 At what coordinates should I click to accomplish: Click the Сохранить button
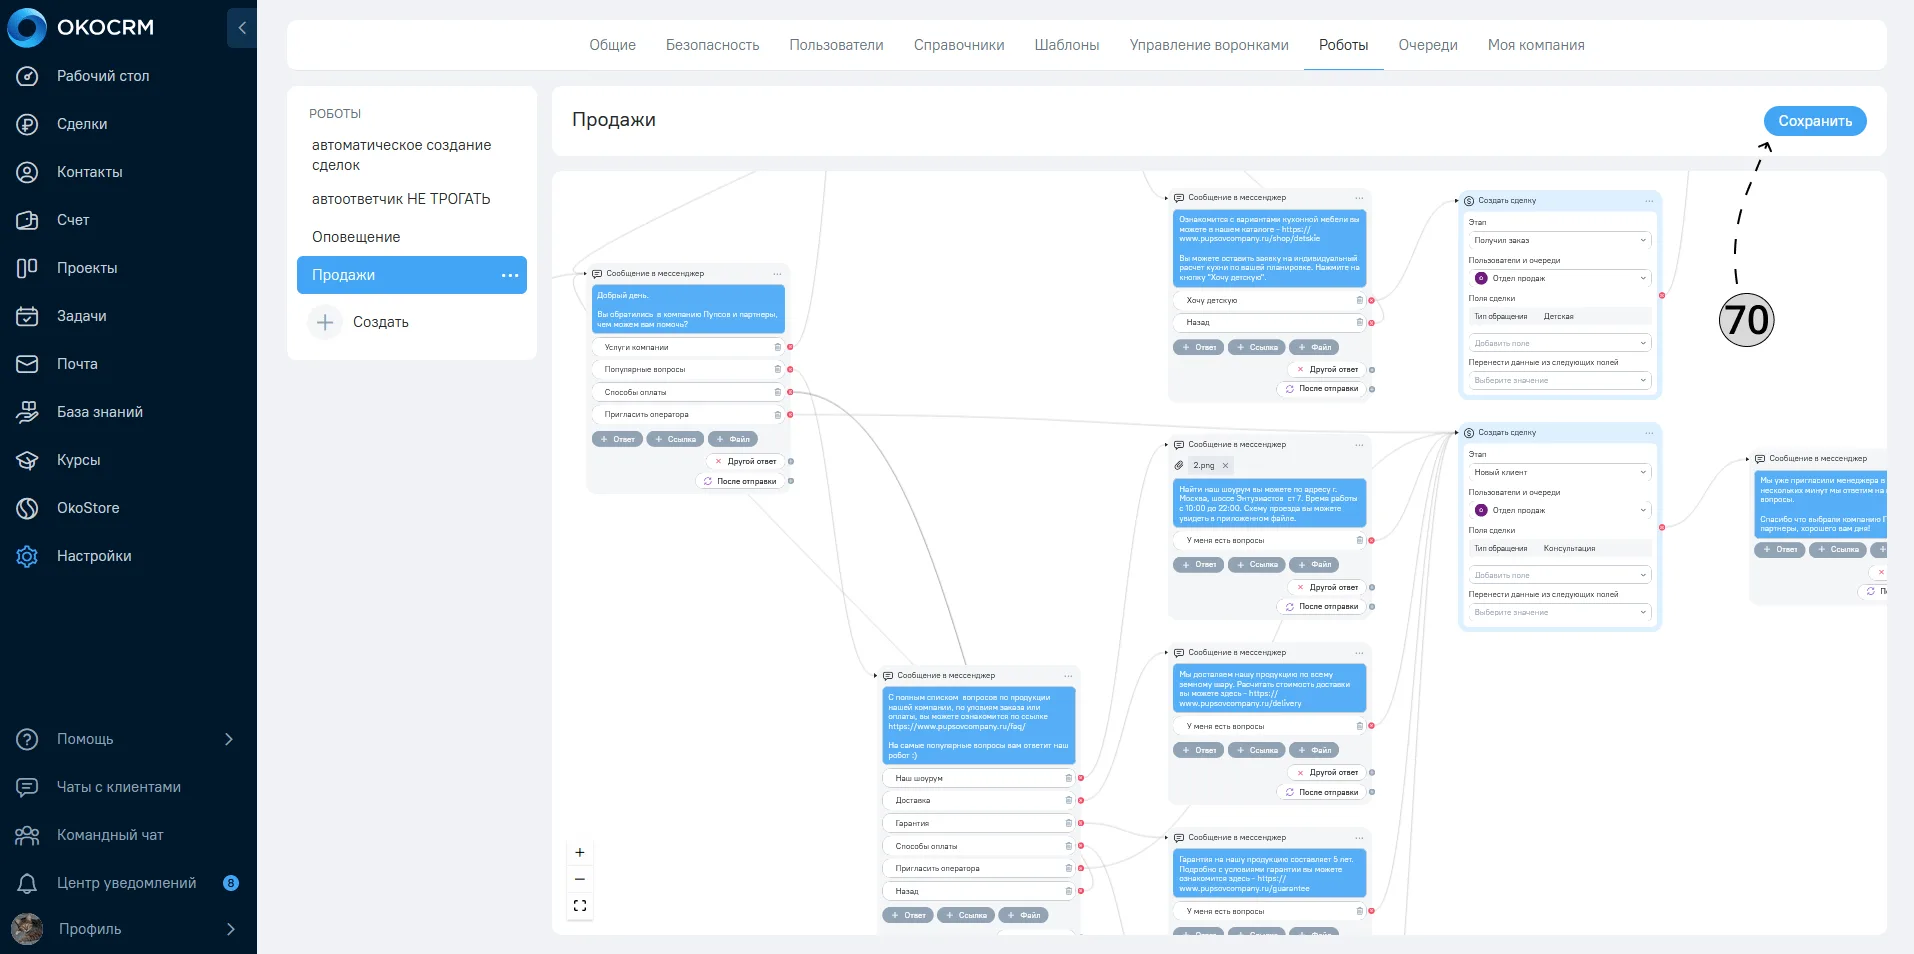coord(1815,121)
